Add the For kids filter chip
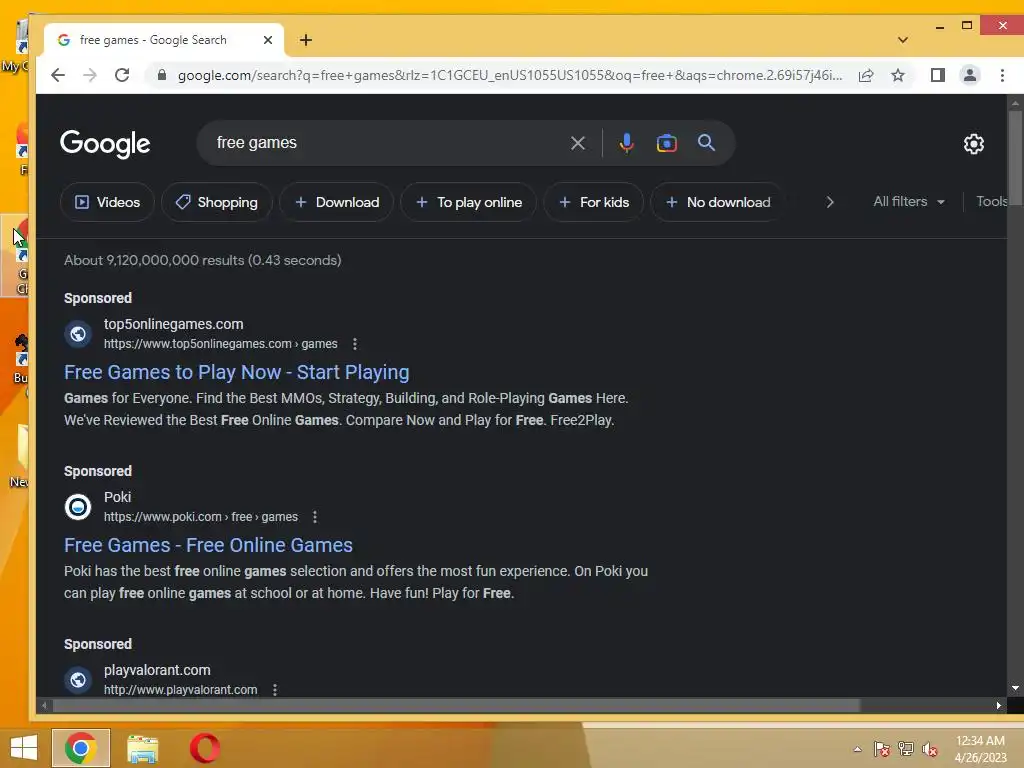Image resolution: width=1024 pixels, height=768 pixels. coord(594,202)
